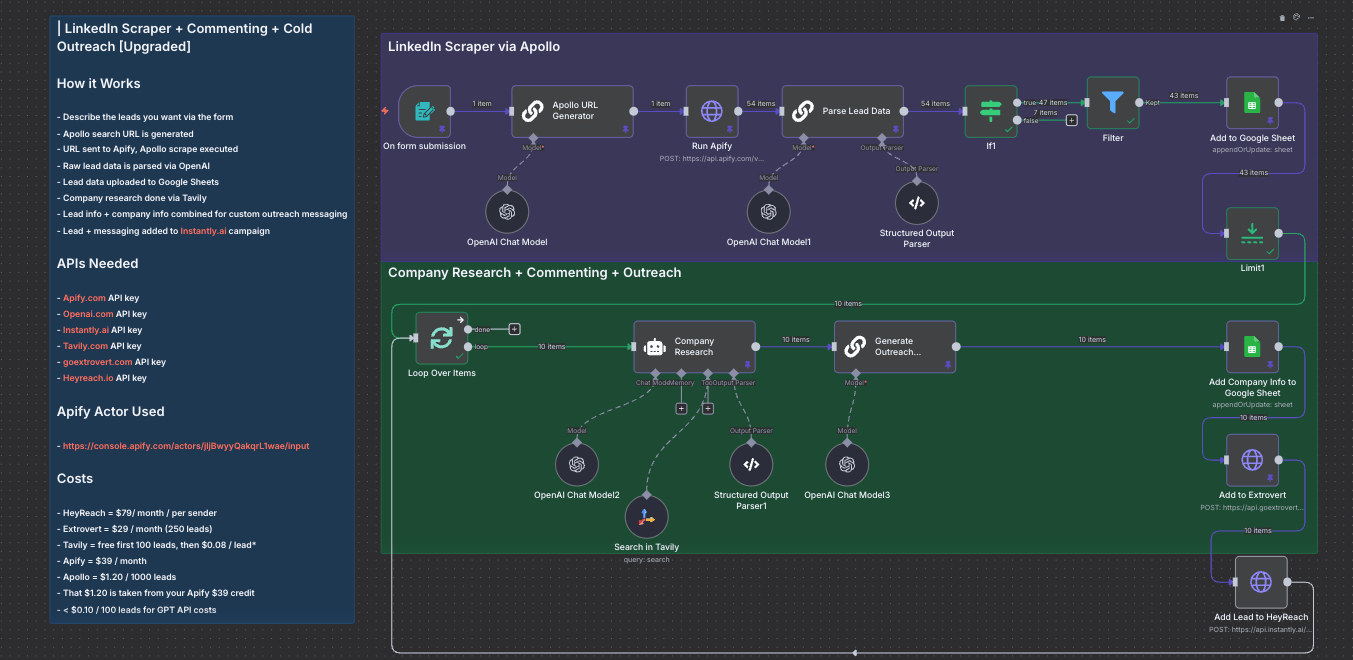Image resolution: width=1353 pixels, height=660 pixels.
Task: Delete sticky note via trash icon
Action: point(1282,17)
